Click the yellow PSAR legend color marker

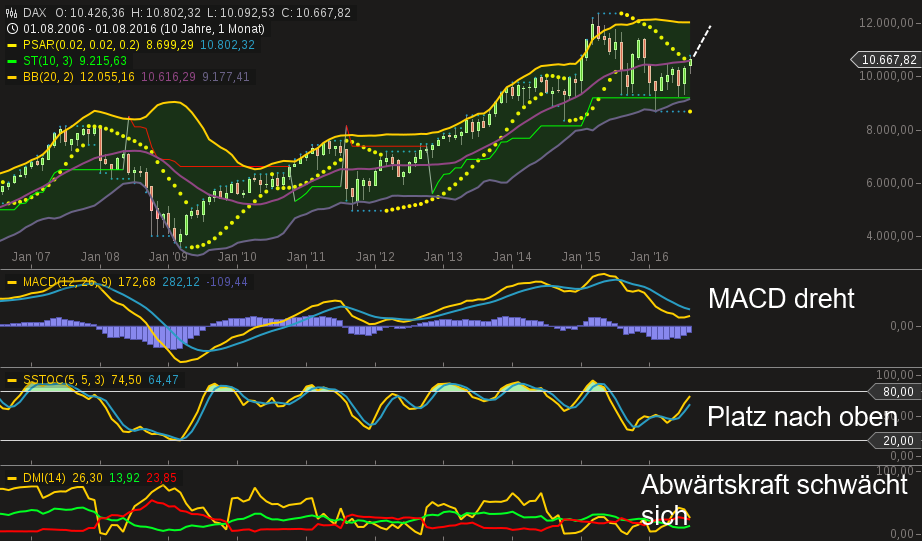[x=12, y=45]
